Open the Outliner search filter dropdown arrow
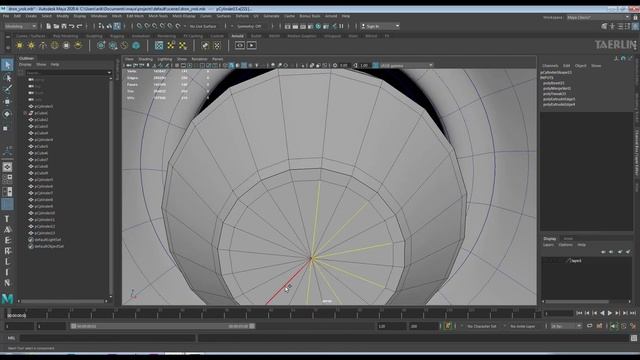 [x=109, y=73]
